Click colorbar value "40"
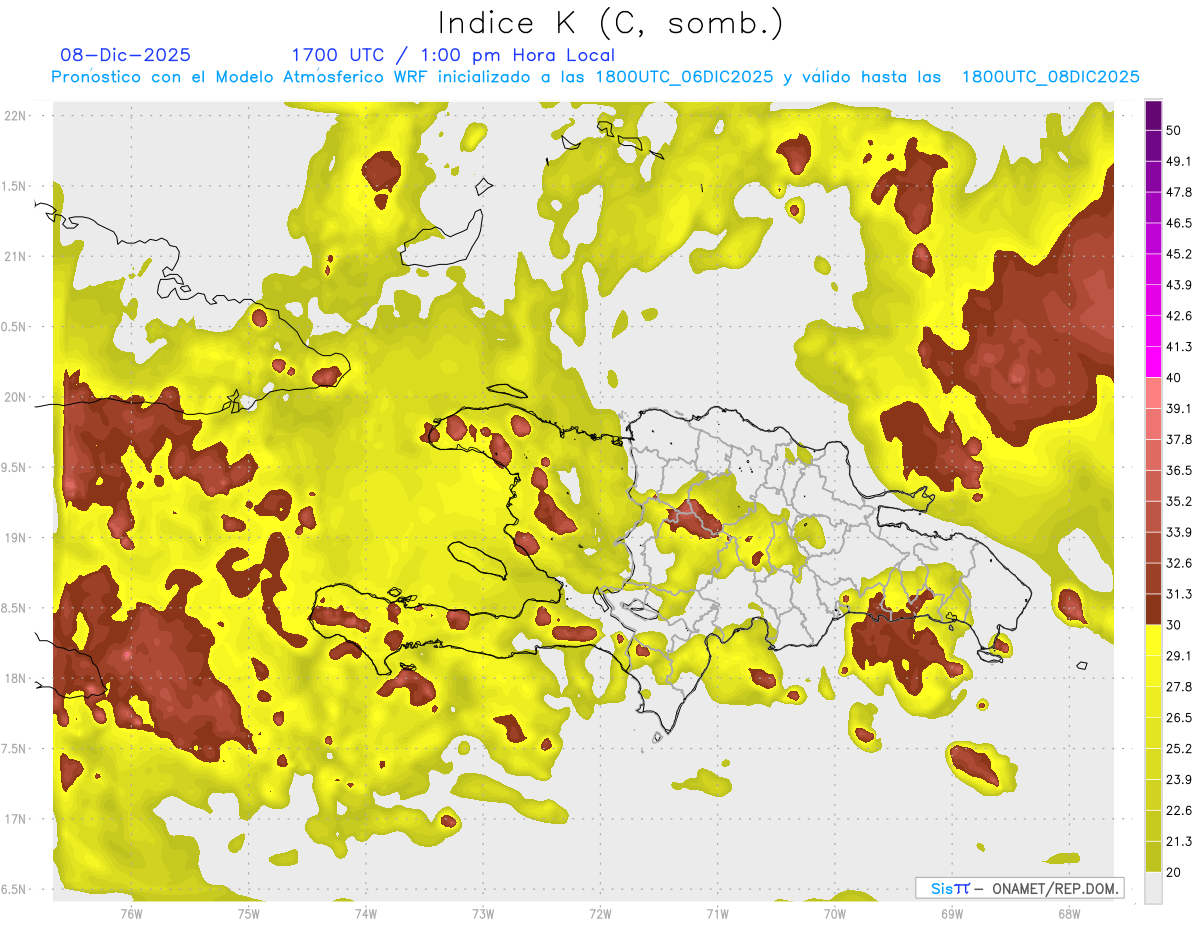The image size is (1200, 927). [x=1174, y=378]
